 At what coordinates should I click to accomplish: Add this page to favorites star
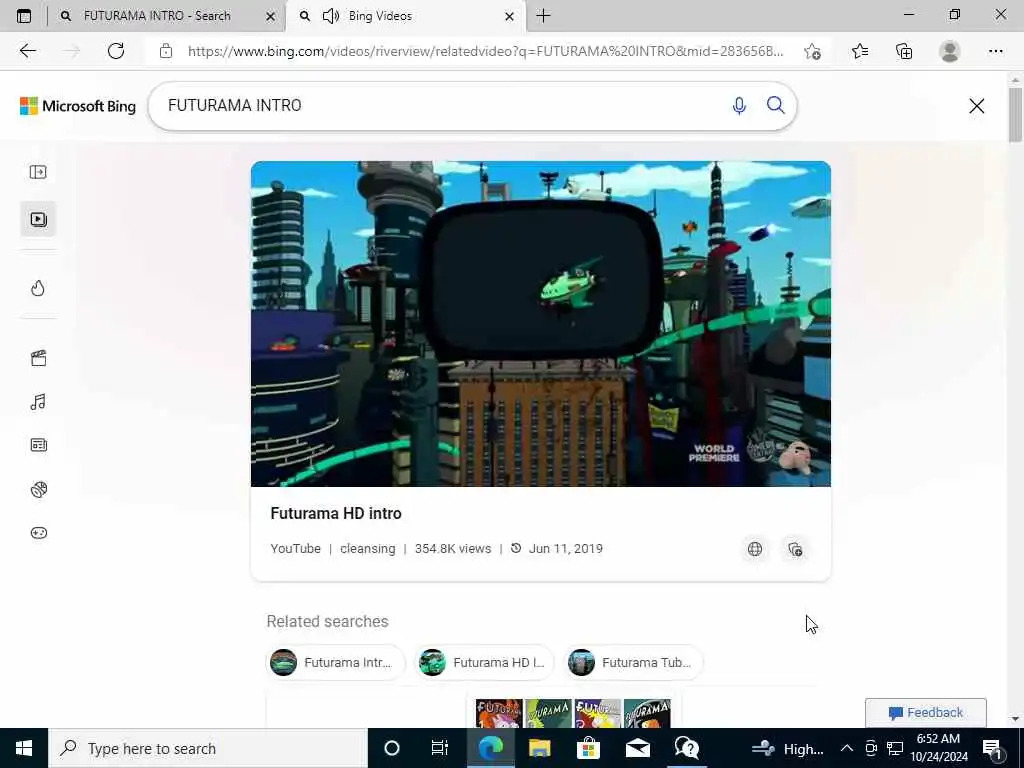click(812, 51)
